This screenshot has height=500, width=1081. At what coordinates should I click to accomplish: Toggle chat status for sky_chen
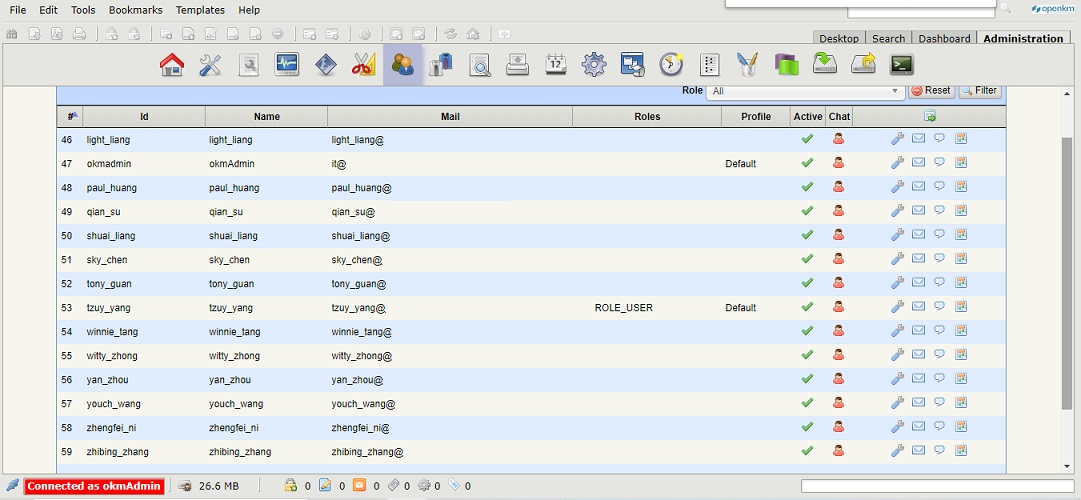pyautogui.click(x=839, y=259)
